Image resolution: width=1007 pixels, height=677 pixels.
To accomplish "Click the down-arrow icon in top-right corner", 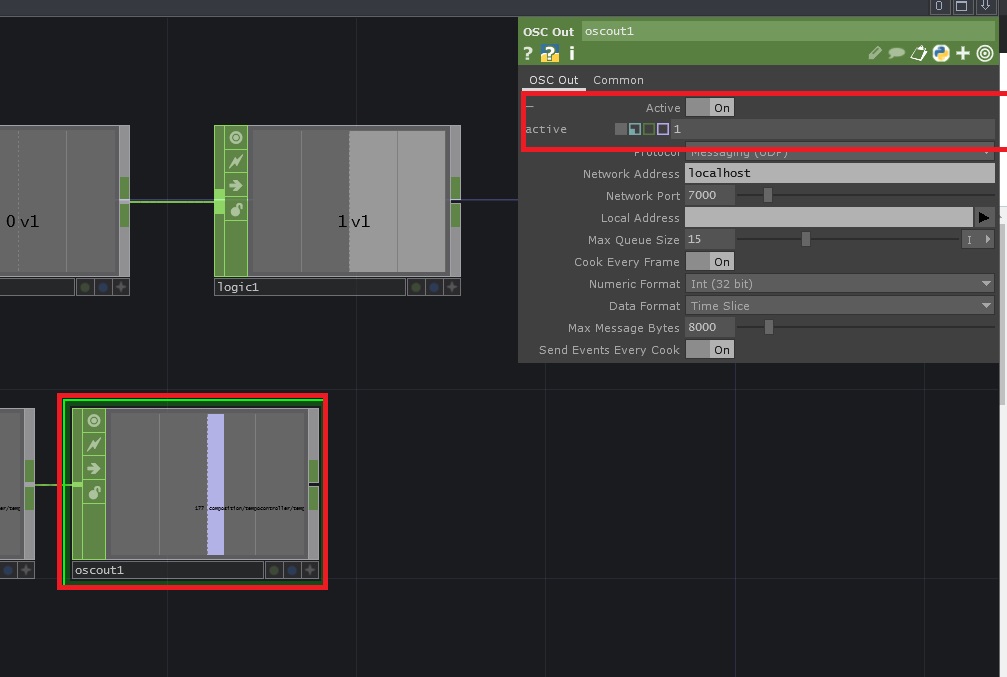I will tap(985, 6).
